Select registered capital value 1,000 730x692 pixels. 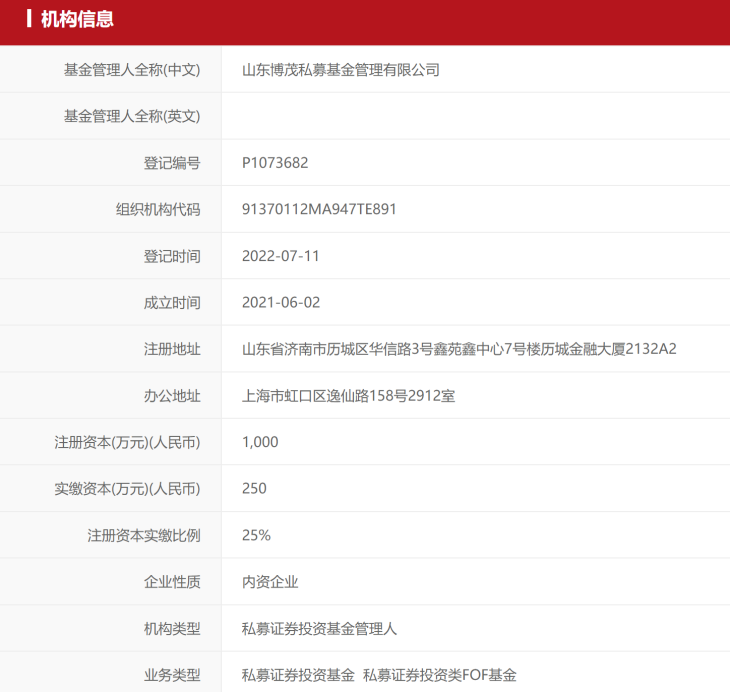click(x=260, y=442)
